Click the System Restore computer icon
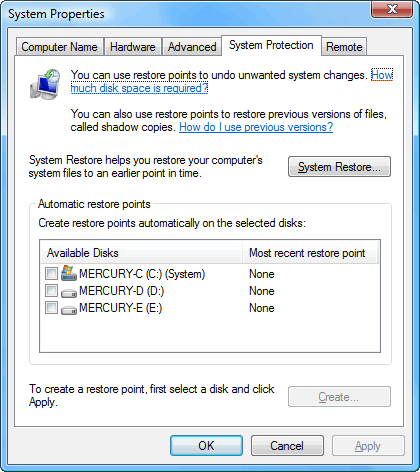The image size is (420, 472). (45, 84)
